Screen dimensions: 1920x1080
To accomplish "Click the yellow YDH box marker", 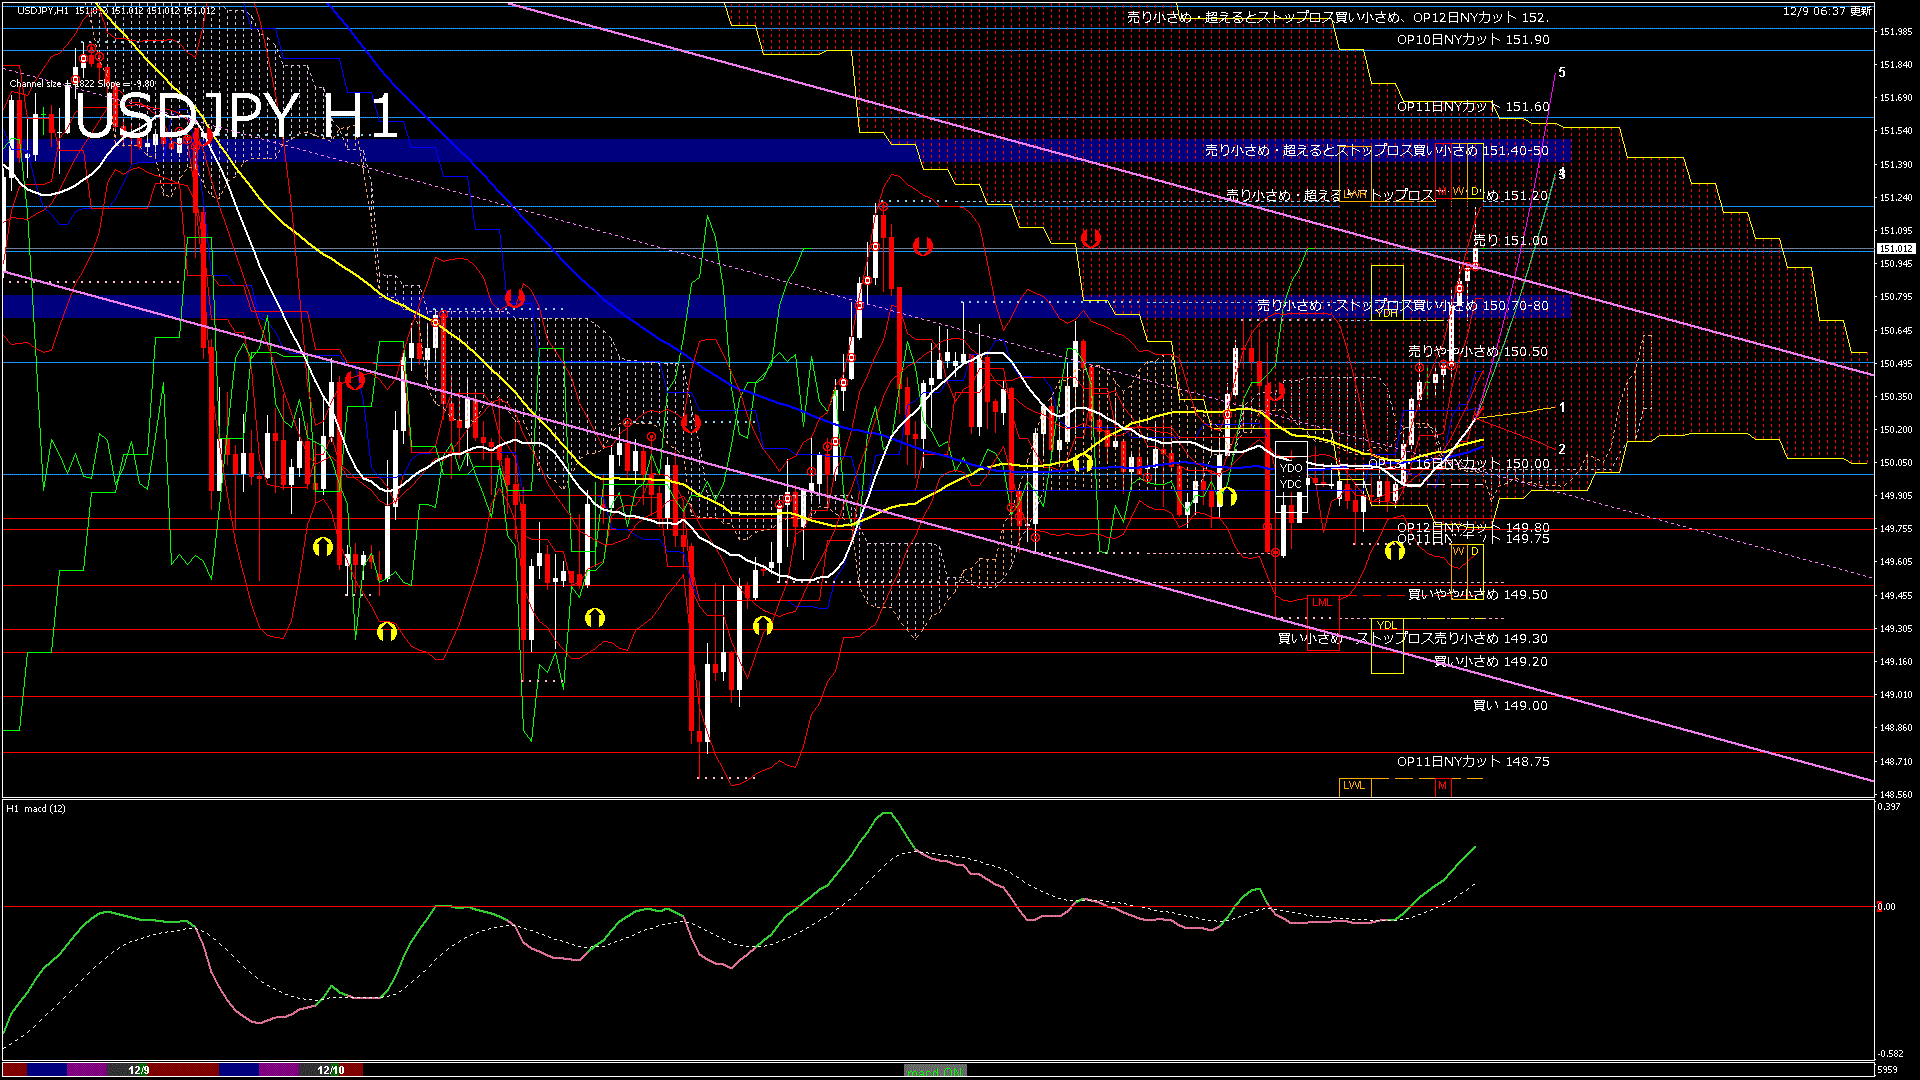I will (1387, 314).
